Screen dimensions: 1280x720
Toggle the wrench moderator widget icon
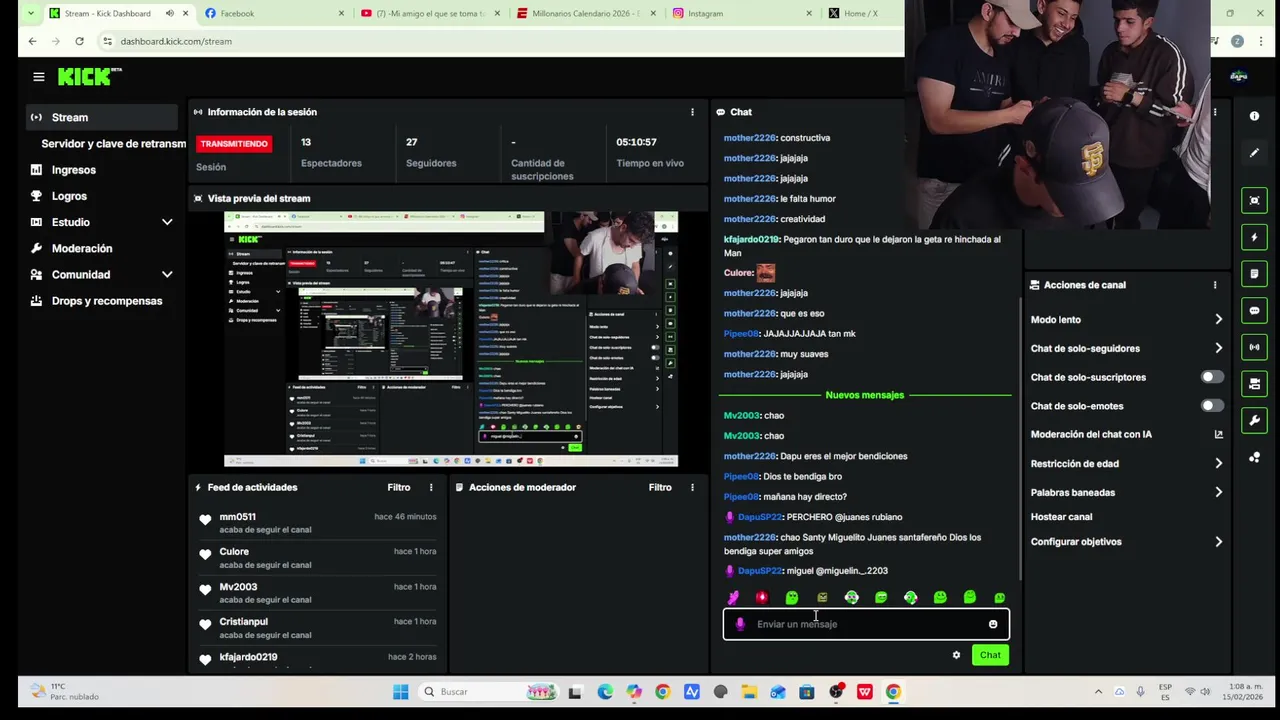click(x=1254, y=420)
